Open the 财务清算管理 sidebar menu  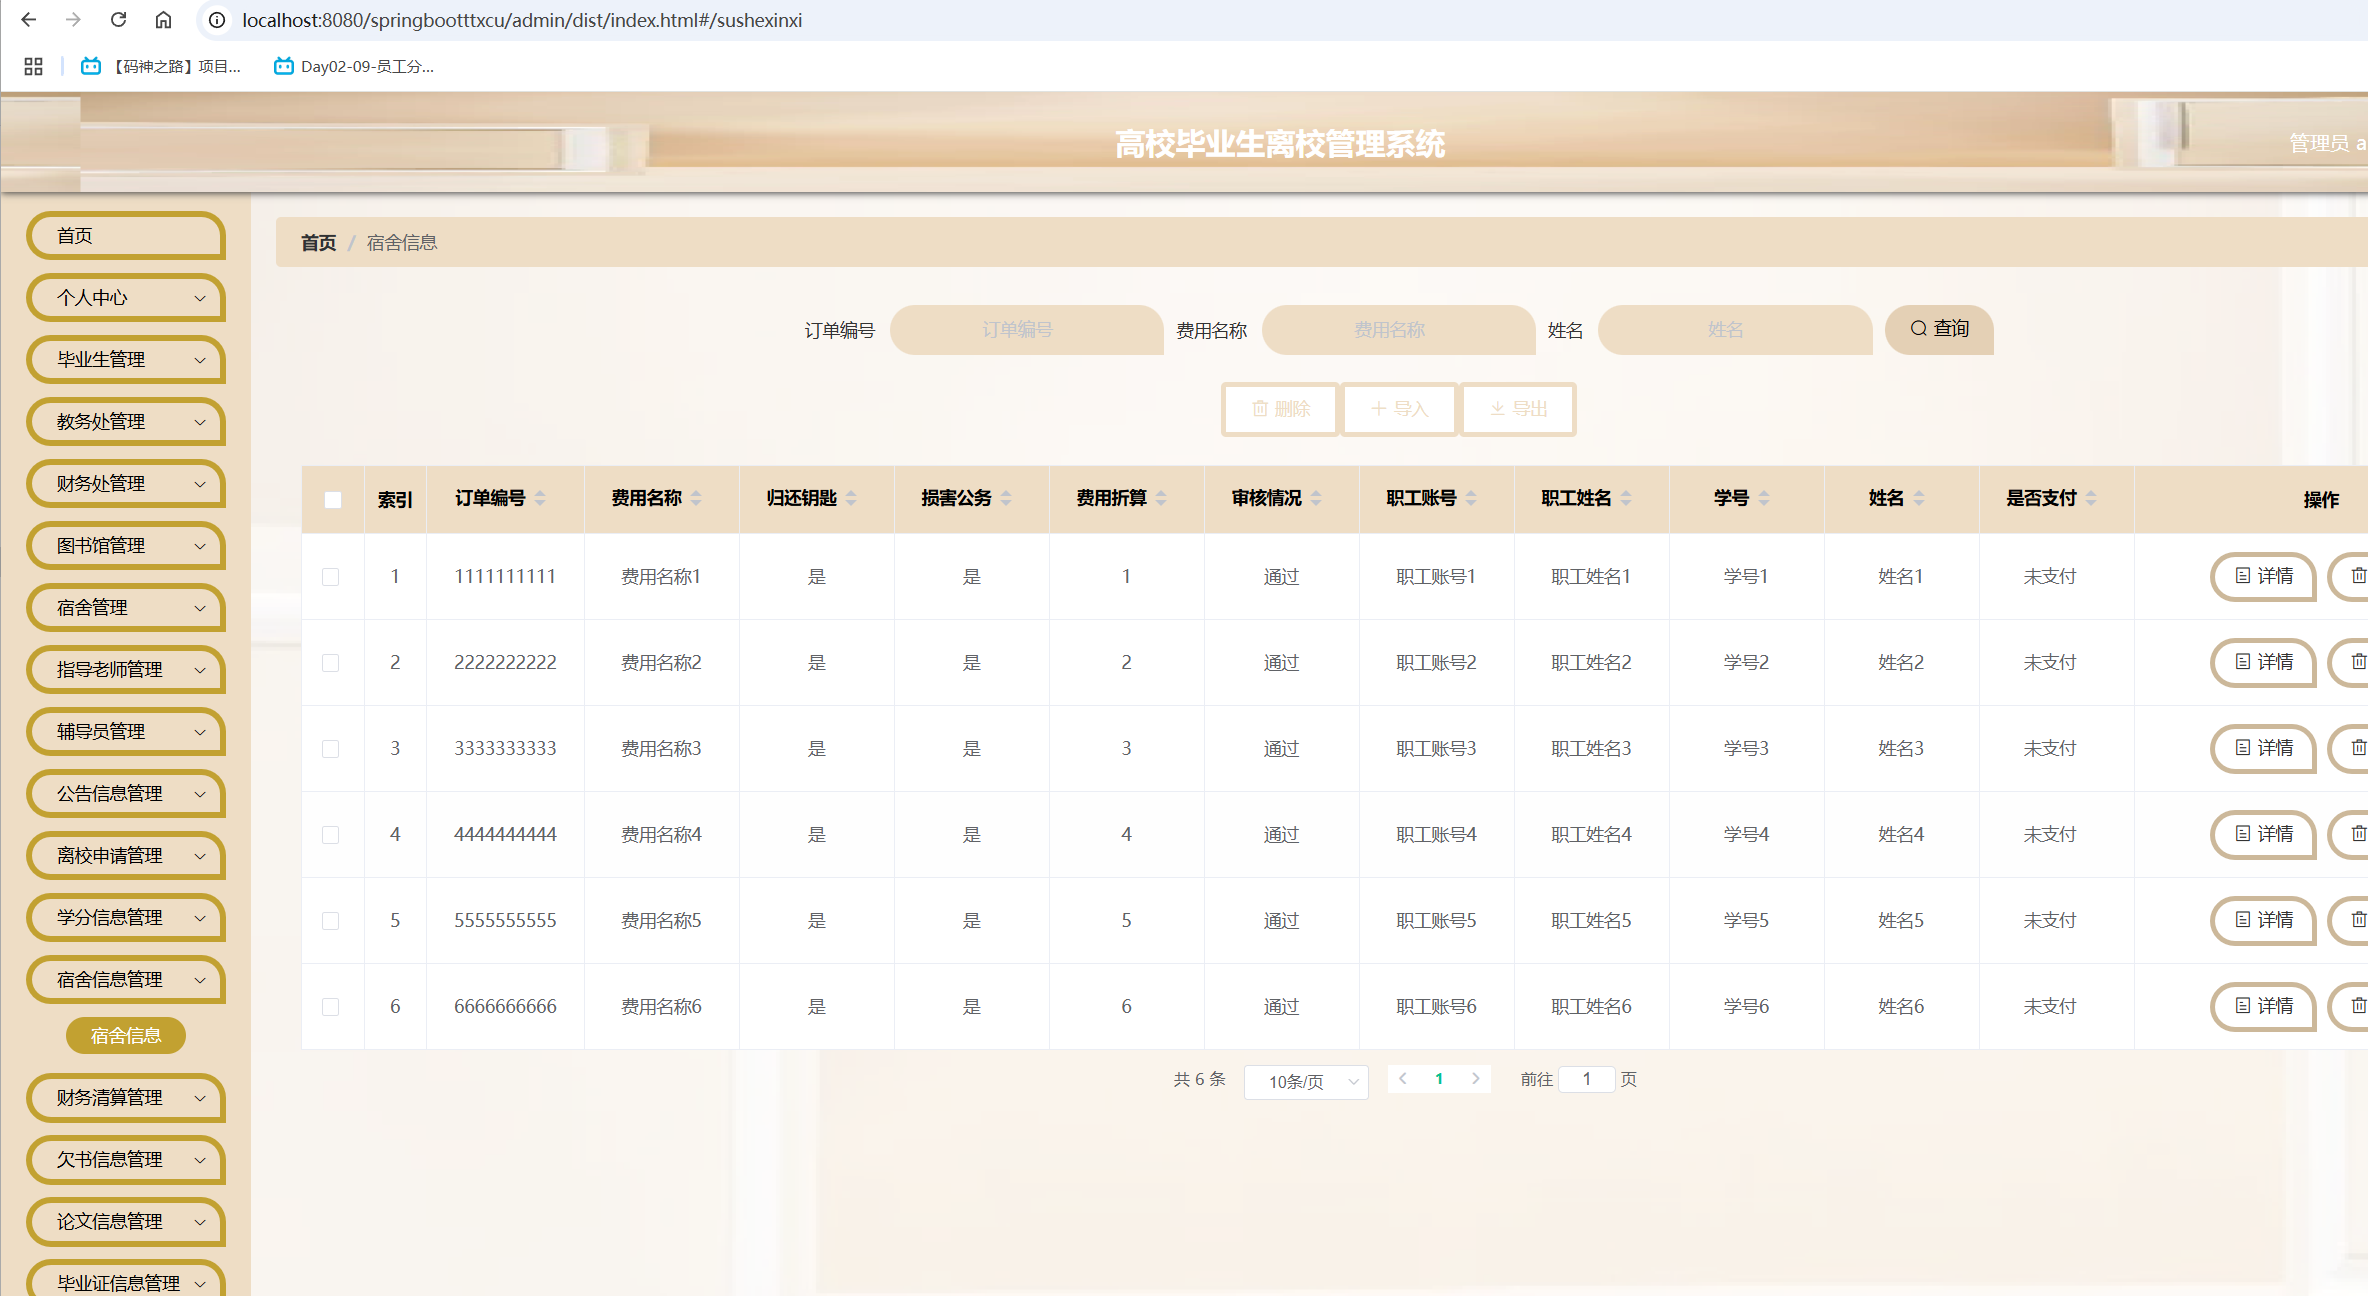tap(126, 1098)
